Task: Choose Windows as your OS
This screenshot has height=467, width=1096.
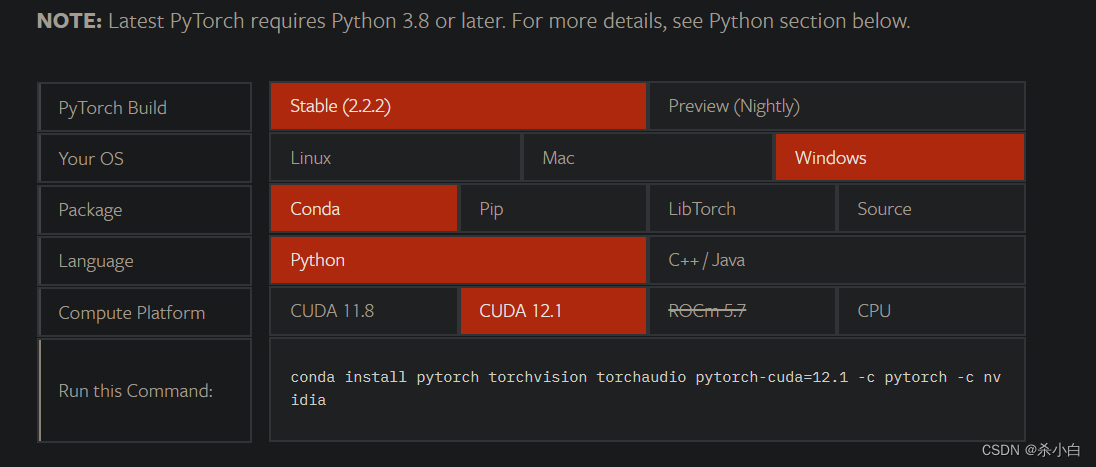Action: coord(900,157)
